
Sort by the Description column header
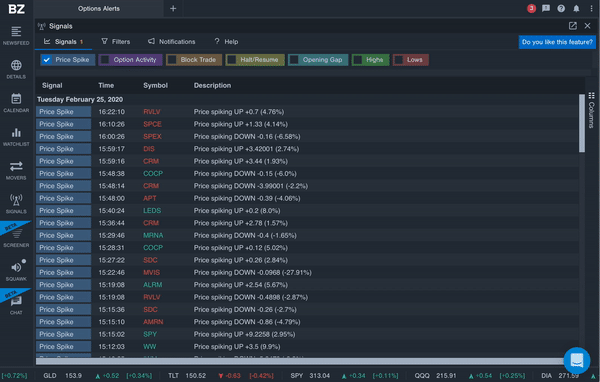point(212,85)
